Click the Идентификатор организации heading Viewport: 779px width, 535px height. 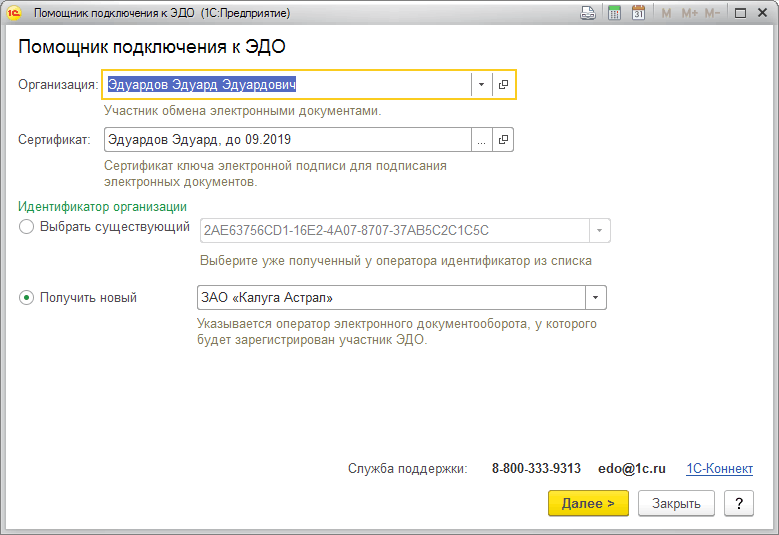(x=102, y=207)
